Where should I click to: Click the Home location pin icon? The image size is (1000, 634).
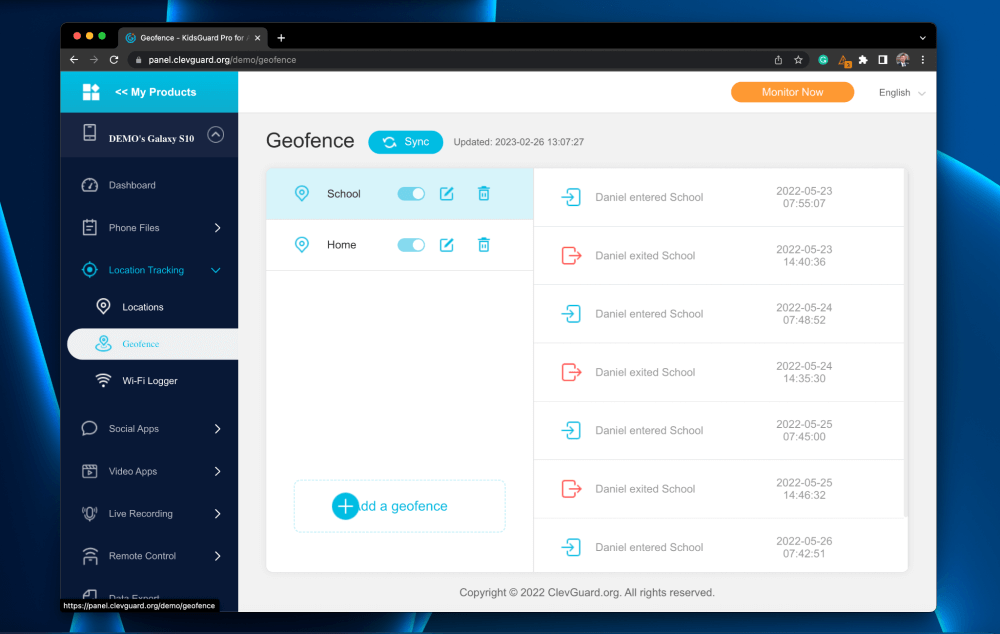[x=302, y=244]
